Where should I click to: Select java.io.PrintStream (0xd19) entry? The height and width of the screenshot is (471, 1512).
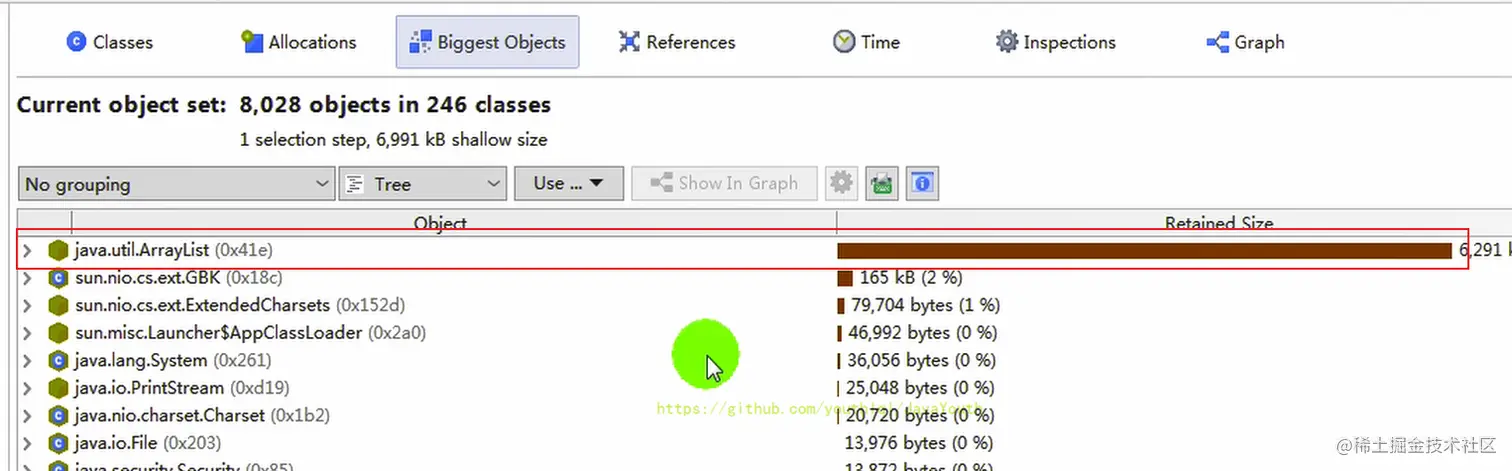pyautogui.click(x=182, y=387)
